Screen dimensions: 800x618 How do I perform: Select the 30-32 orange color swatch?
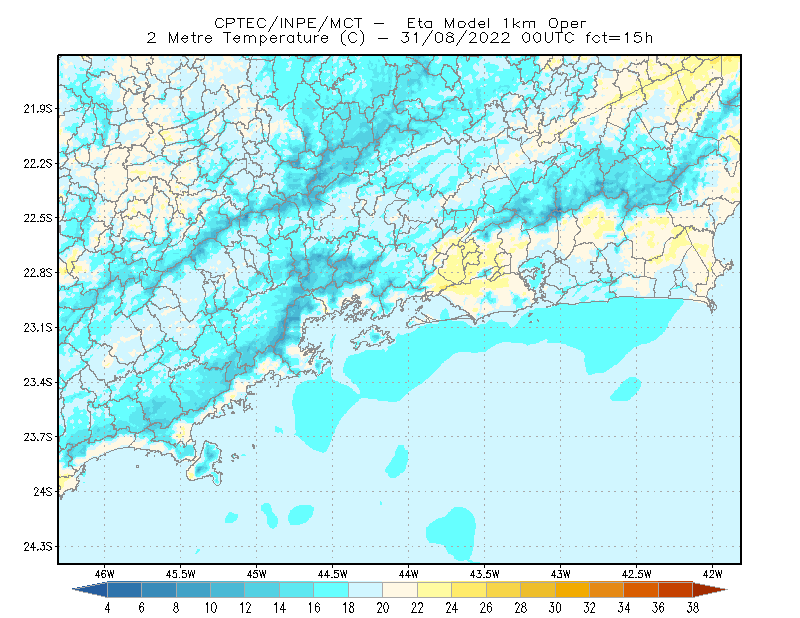(572, 590)
